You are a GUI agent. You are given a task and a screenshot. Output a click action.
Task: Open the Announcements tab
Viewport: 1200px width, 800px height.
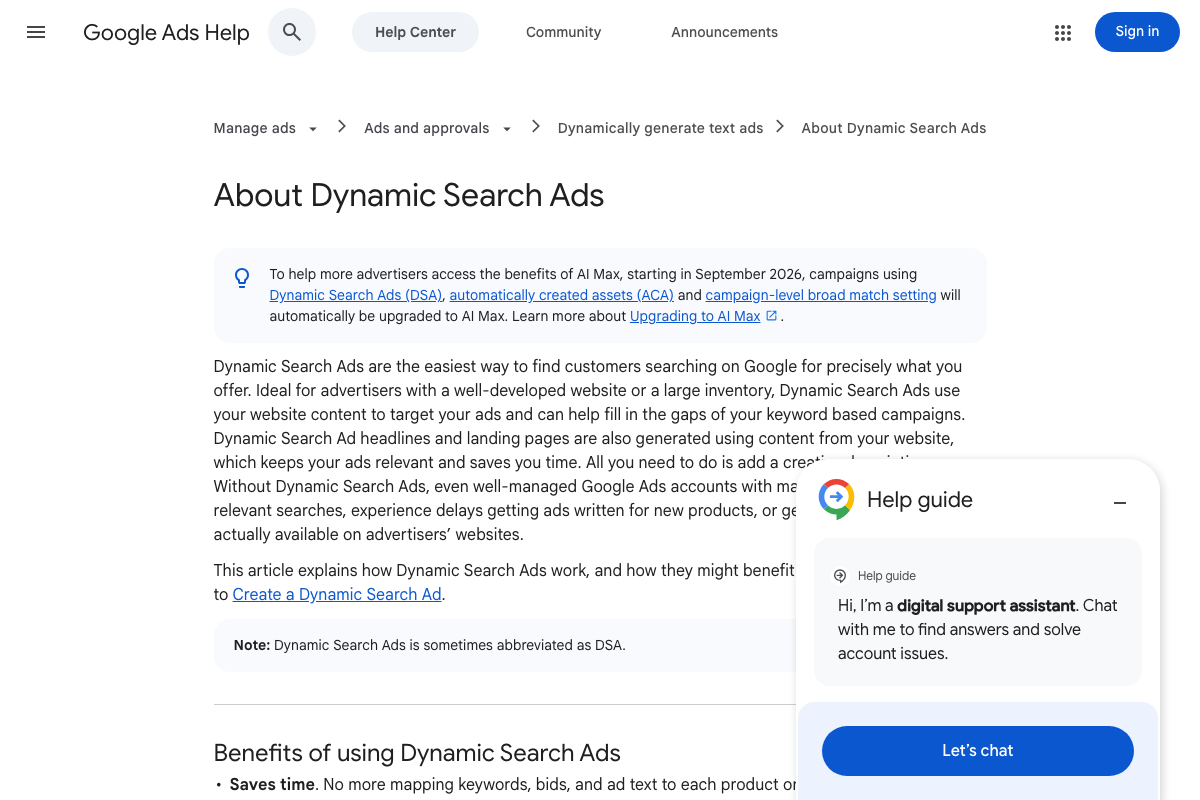(725, 32)
